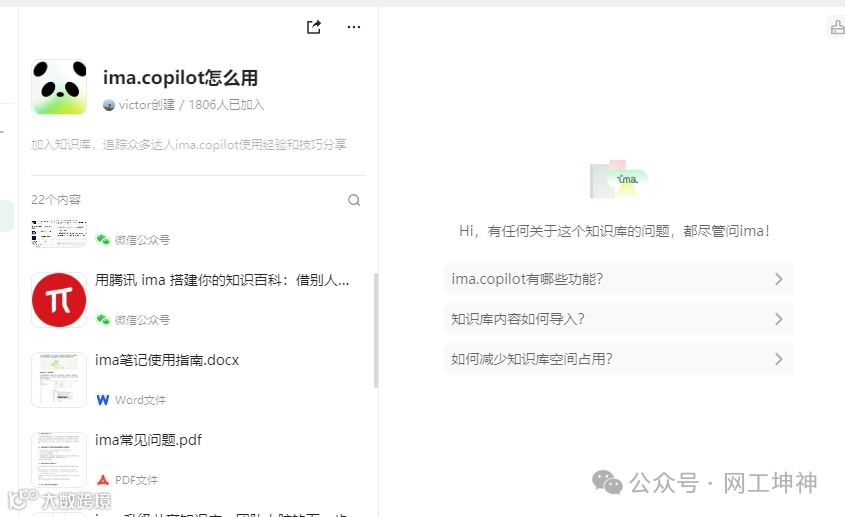This screenshot has width=845, height=517.
Task: Click chevron on 如何减少知识库空间占用 suggestion
Action: [779, 359]
